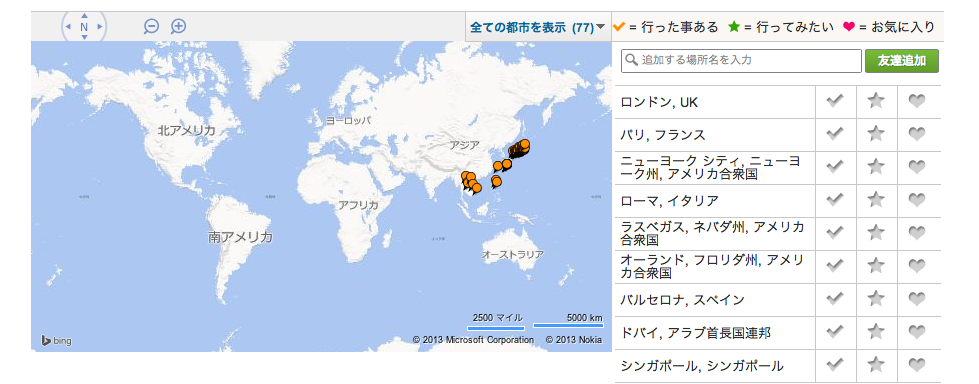979x384 pixels.
Task: Favorite パリ, フランス with heart
Action: pyautogui.click(x=917, y=134)
